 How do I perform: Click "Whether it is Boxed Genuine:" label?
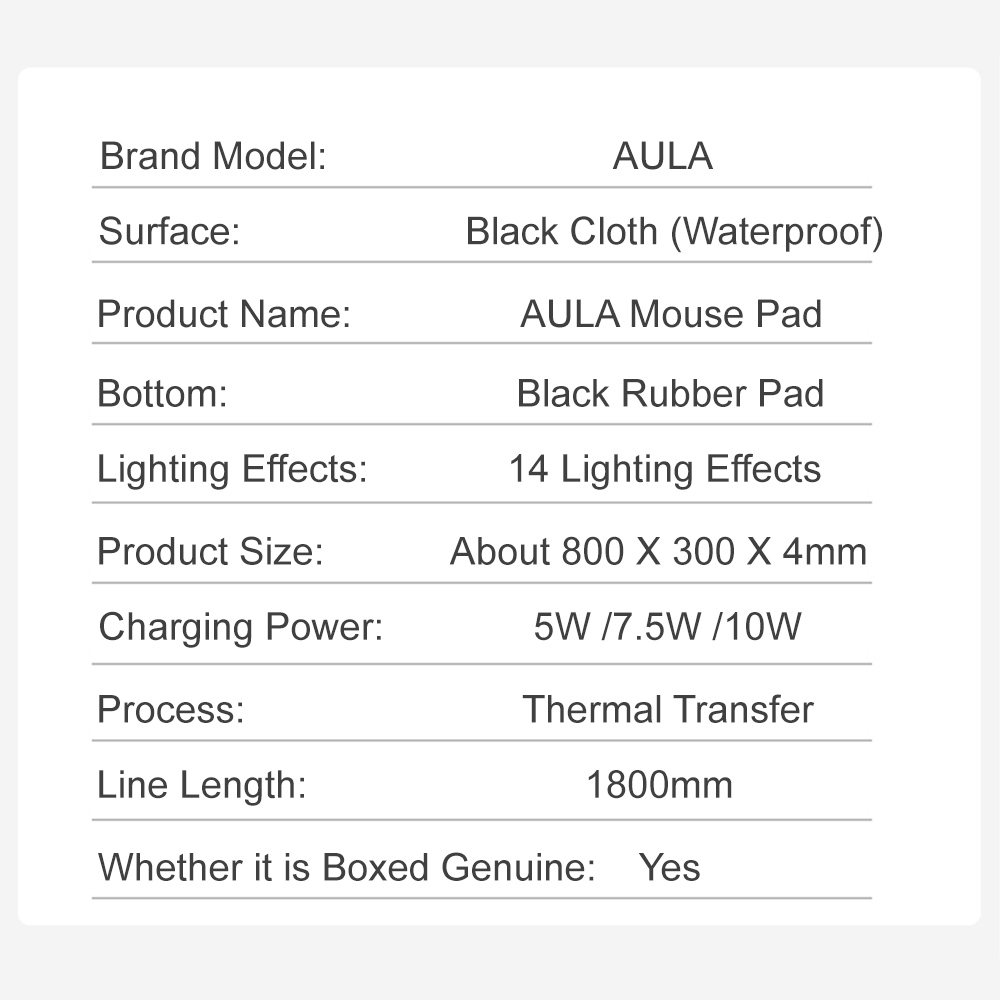point(346,867)
